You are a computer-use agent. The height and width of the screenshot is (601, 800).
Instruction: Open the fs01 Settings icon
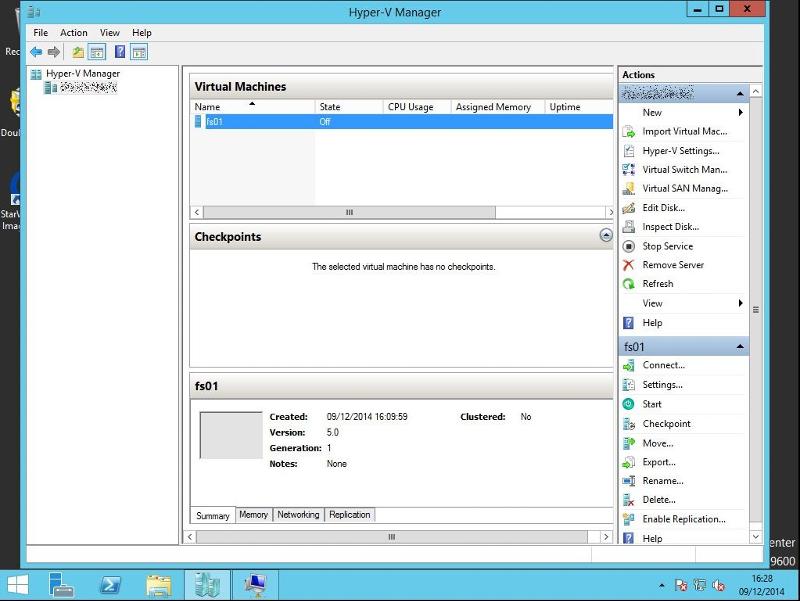coord(629,385)
